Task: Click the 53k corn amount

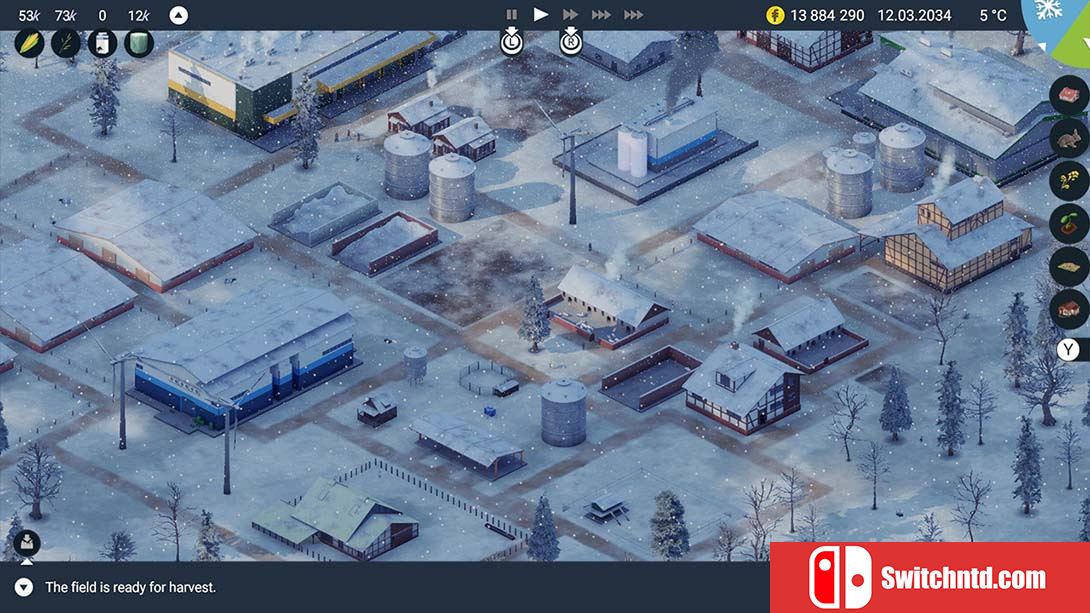Action: pos(29,15)
